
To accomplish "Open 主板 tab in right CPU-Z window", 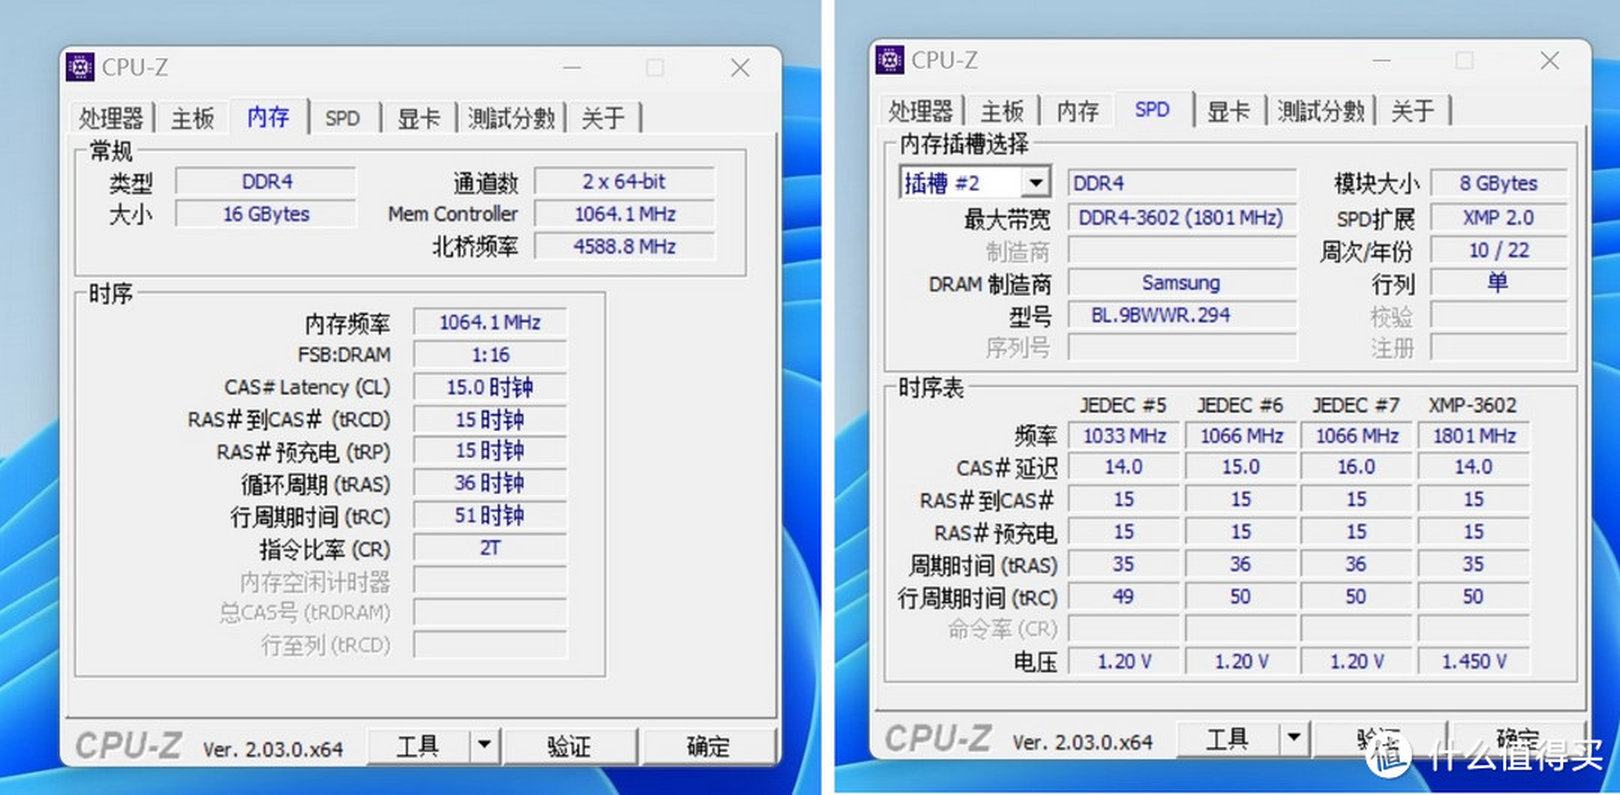I will [1002, 110].
